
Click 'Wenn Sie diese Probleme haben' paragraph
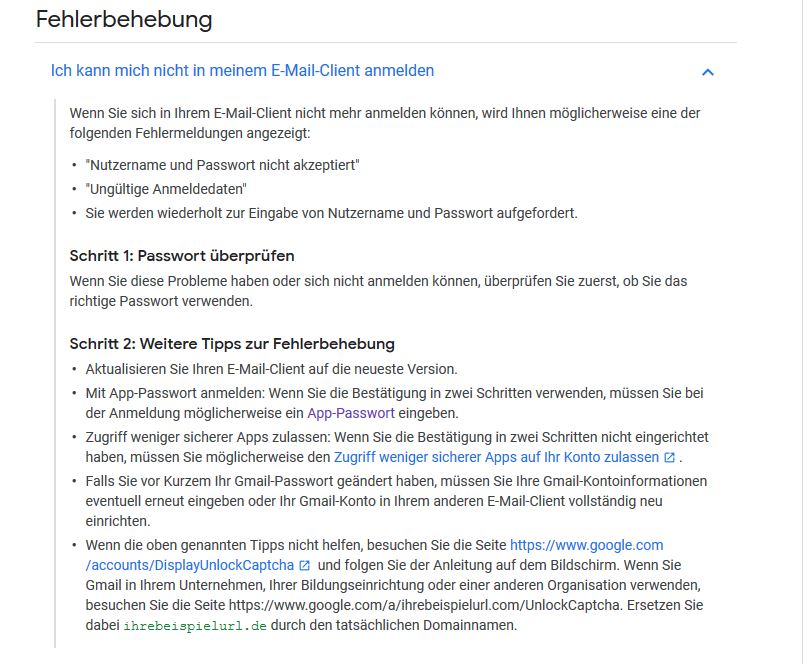(x=378, y=291)
